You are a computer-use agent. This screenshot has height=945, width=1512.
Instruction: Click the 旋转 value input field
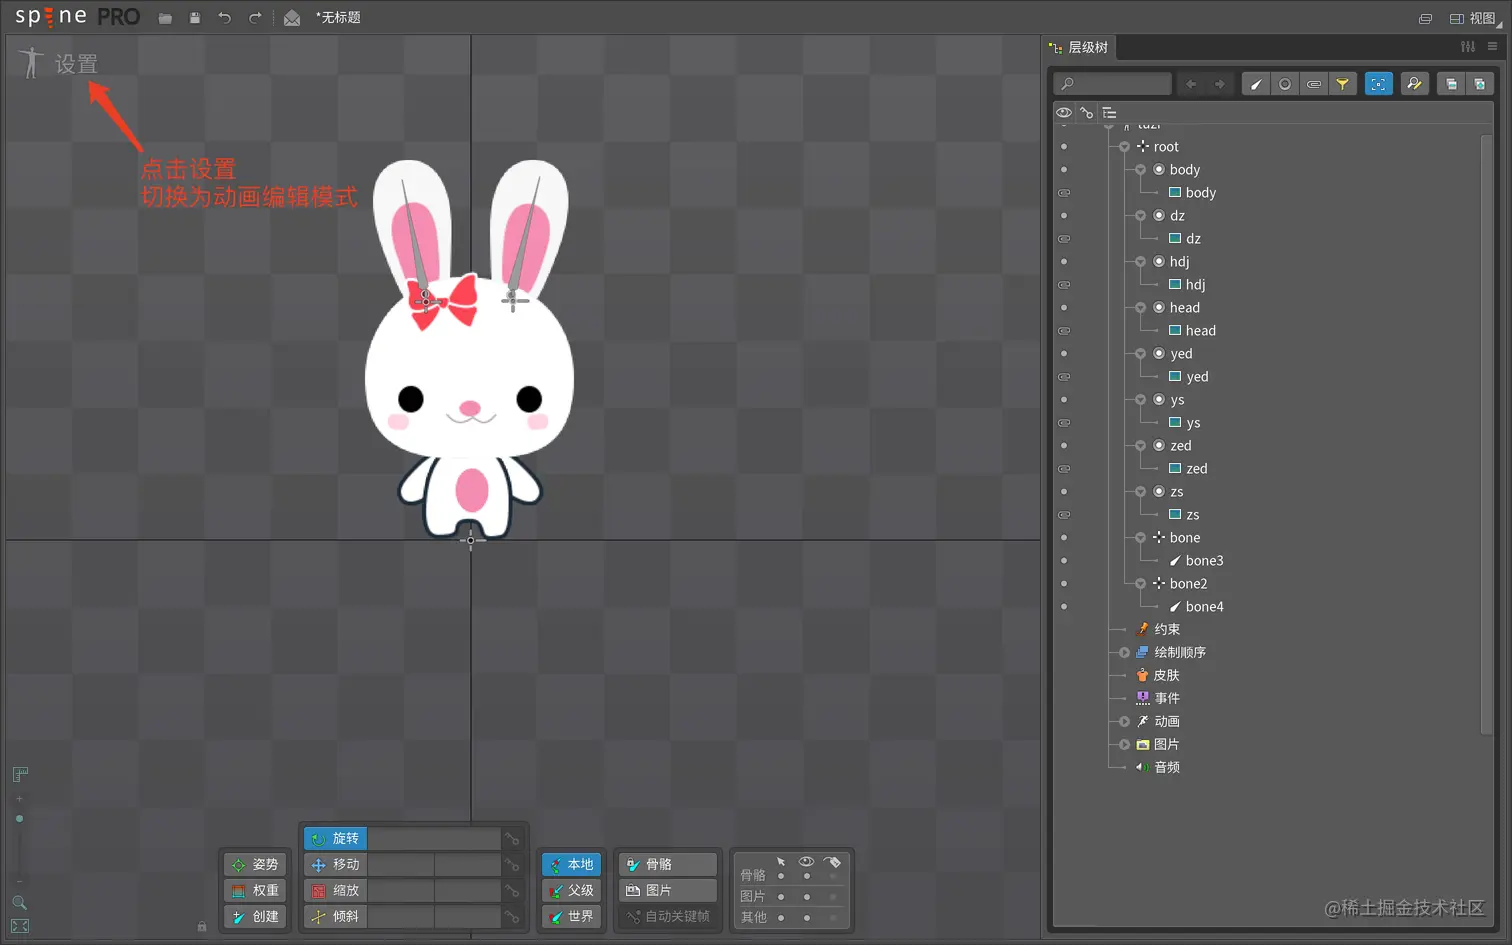[x=433, y=838]
